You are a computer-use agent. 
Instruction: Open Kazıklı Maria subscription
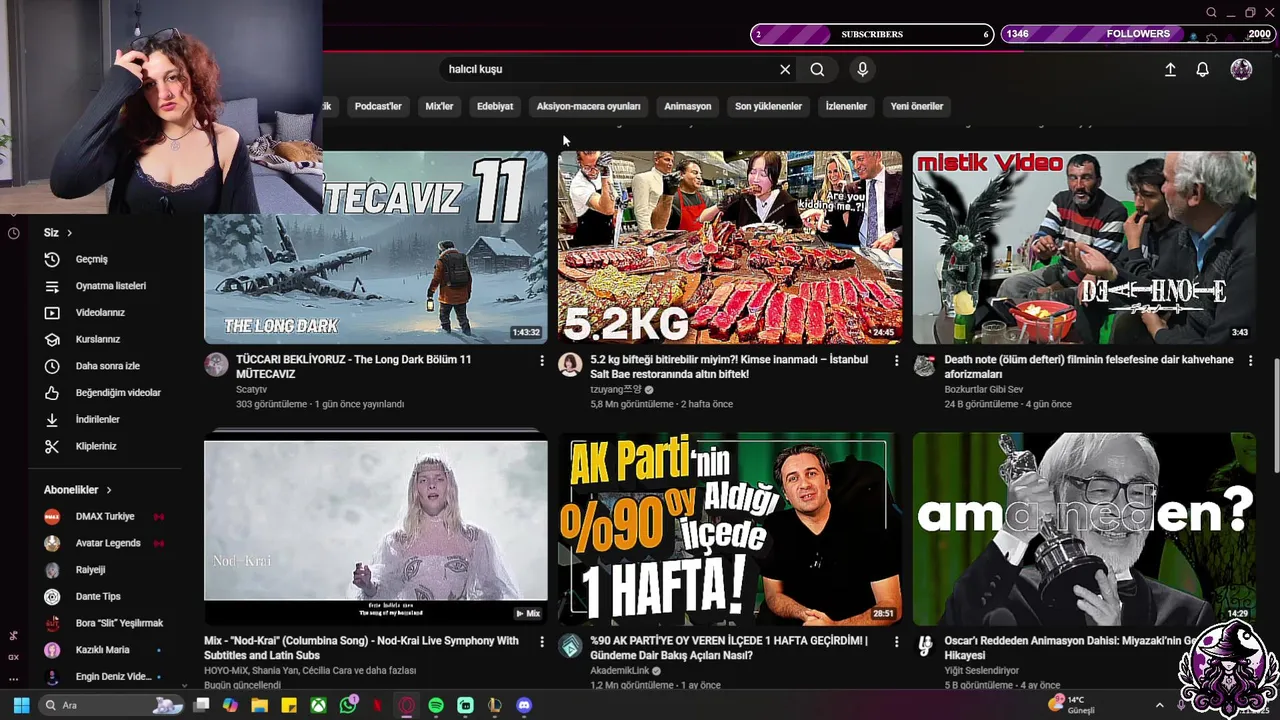click(x=104, y=650)
